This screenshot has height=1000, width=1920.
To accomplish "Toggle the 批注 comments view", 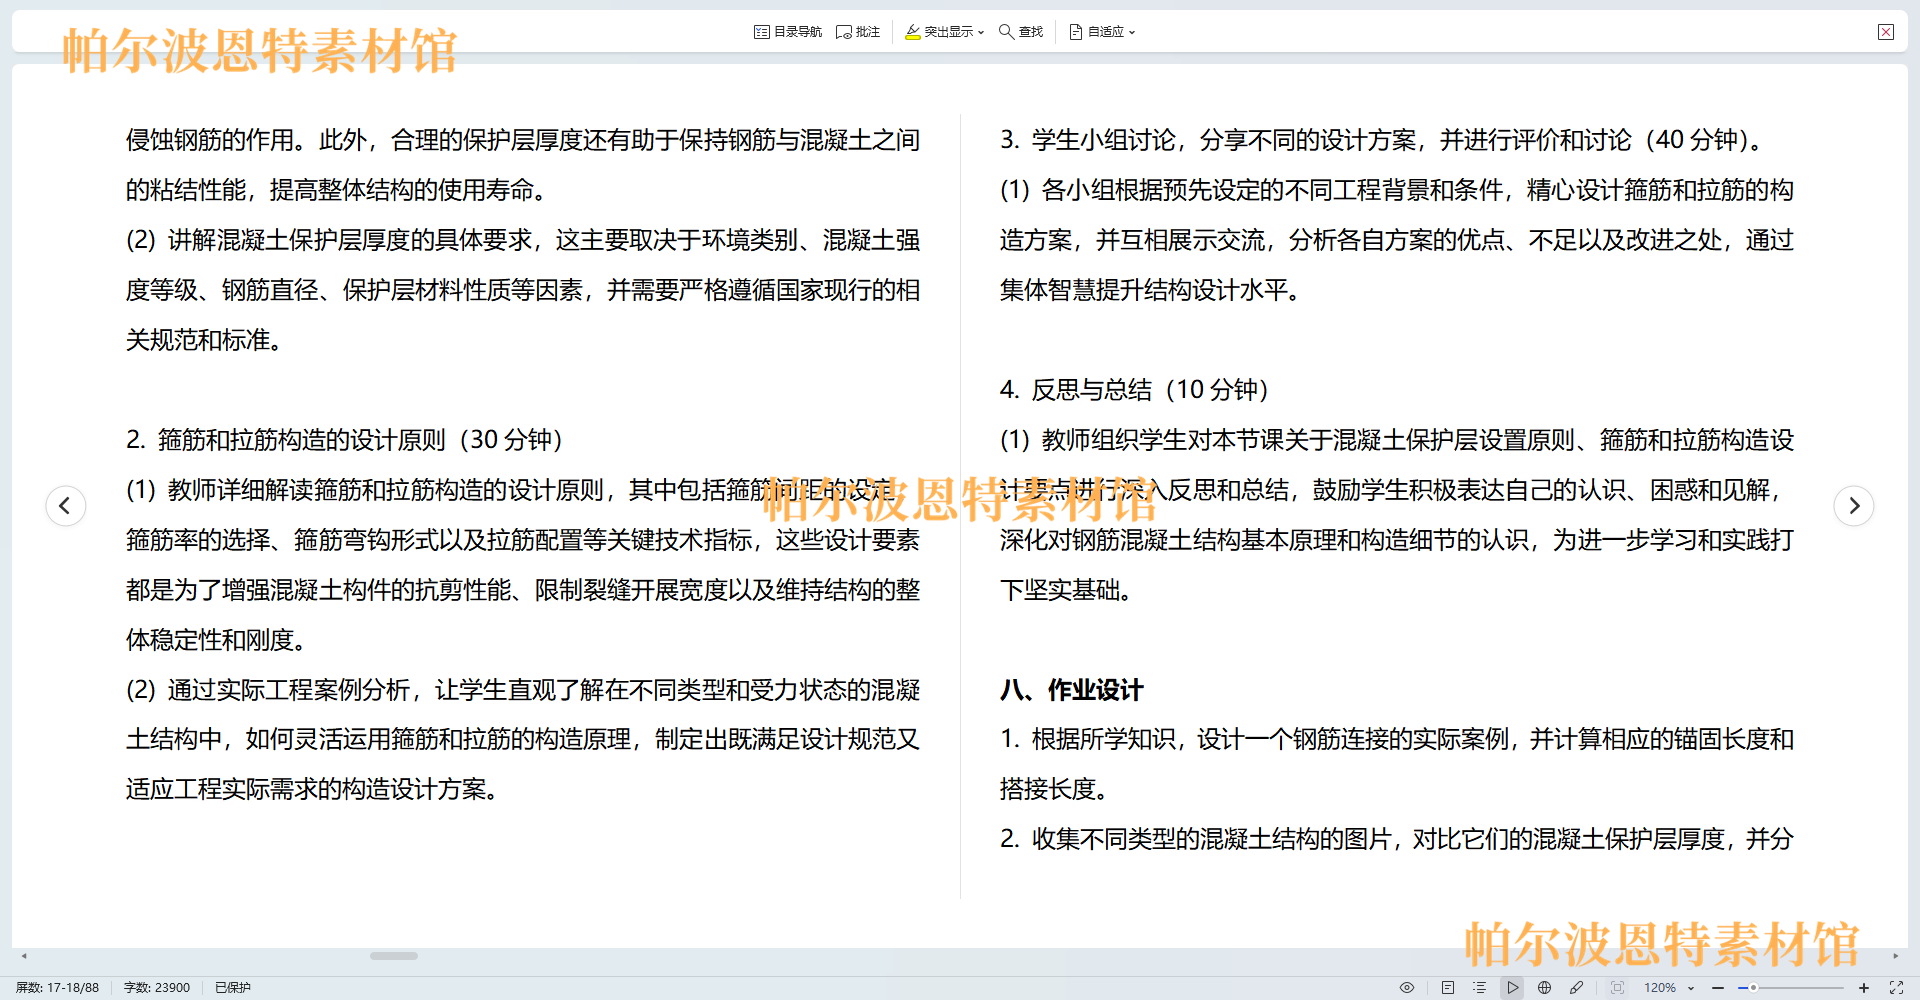I will 858,32.
